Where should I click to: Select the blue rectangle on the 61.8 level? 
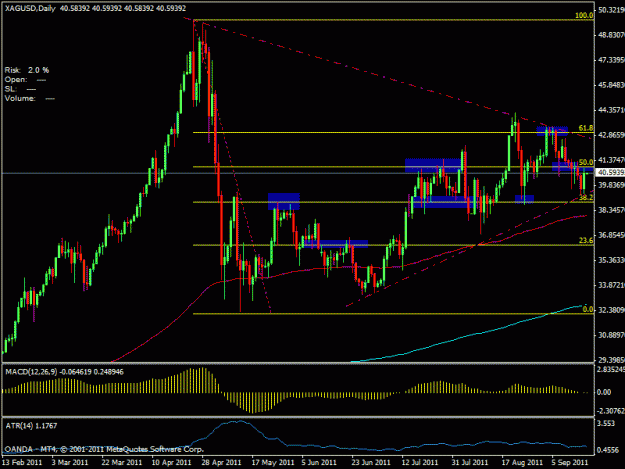[552, 131]
